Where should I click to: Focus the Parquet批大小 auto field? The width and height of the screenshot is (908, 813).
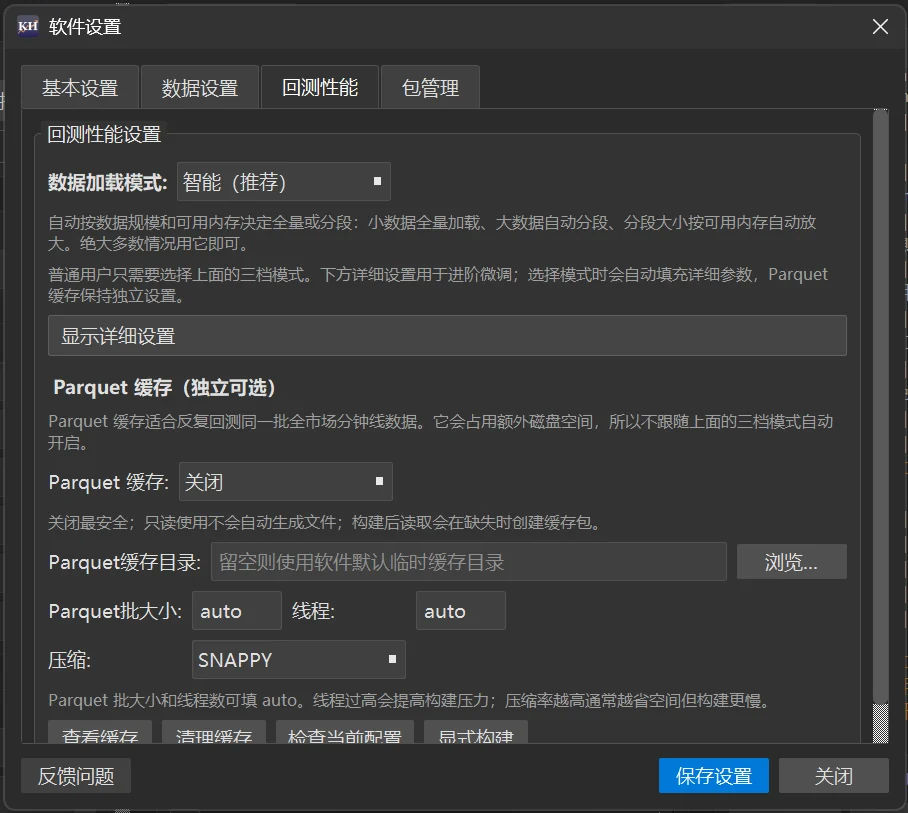(x=237, y=610)
